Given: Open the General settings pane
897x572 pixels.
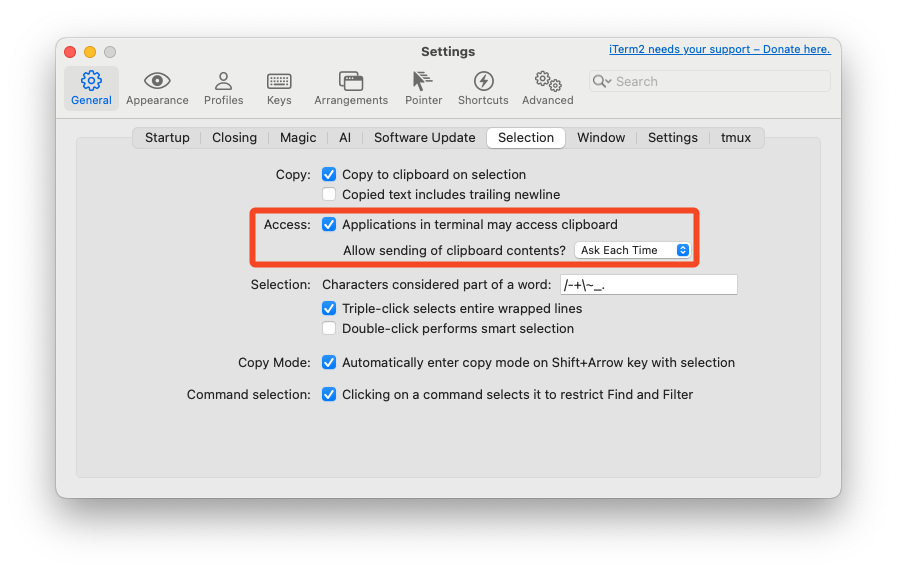Looking at the screenshot, I should pos(91,88).
